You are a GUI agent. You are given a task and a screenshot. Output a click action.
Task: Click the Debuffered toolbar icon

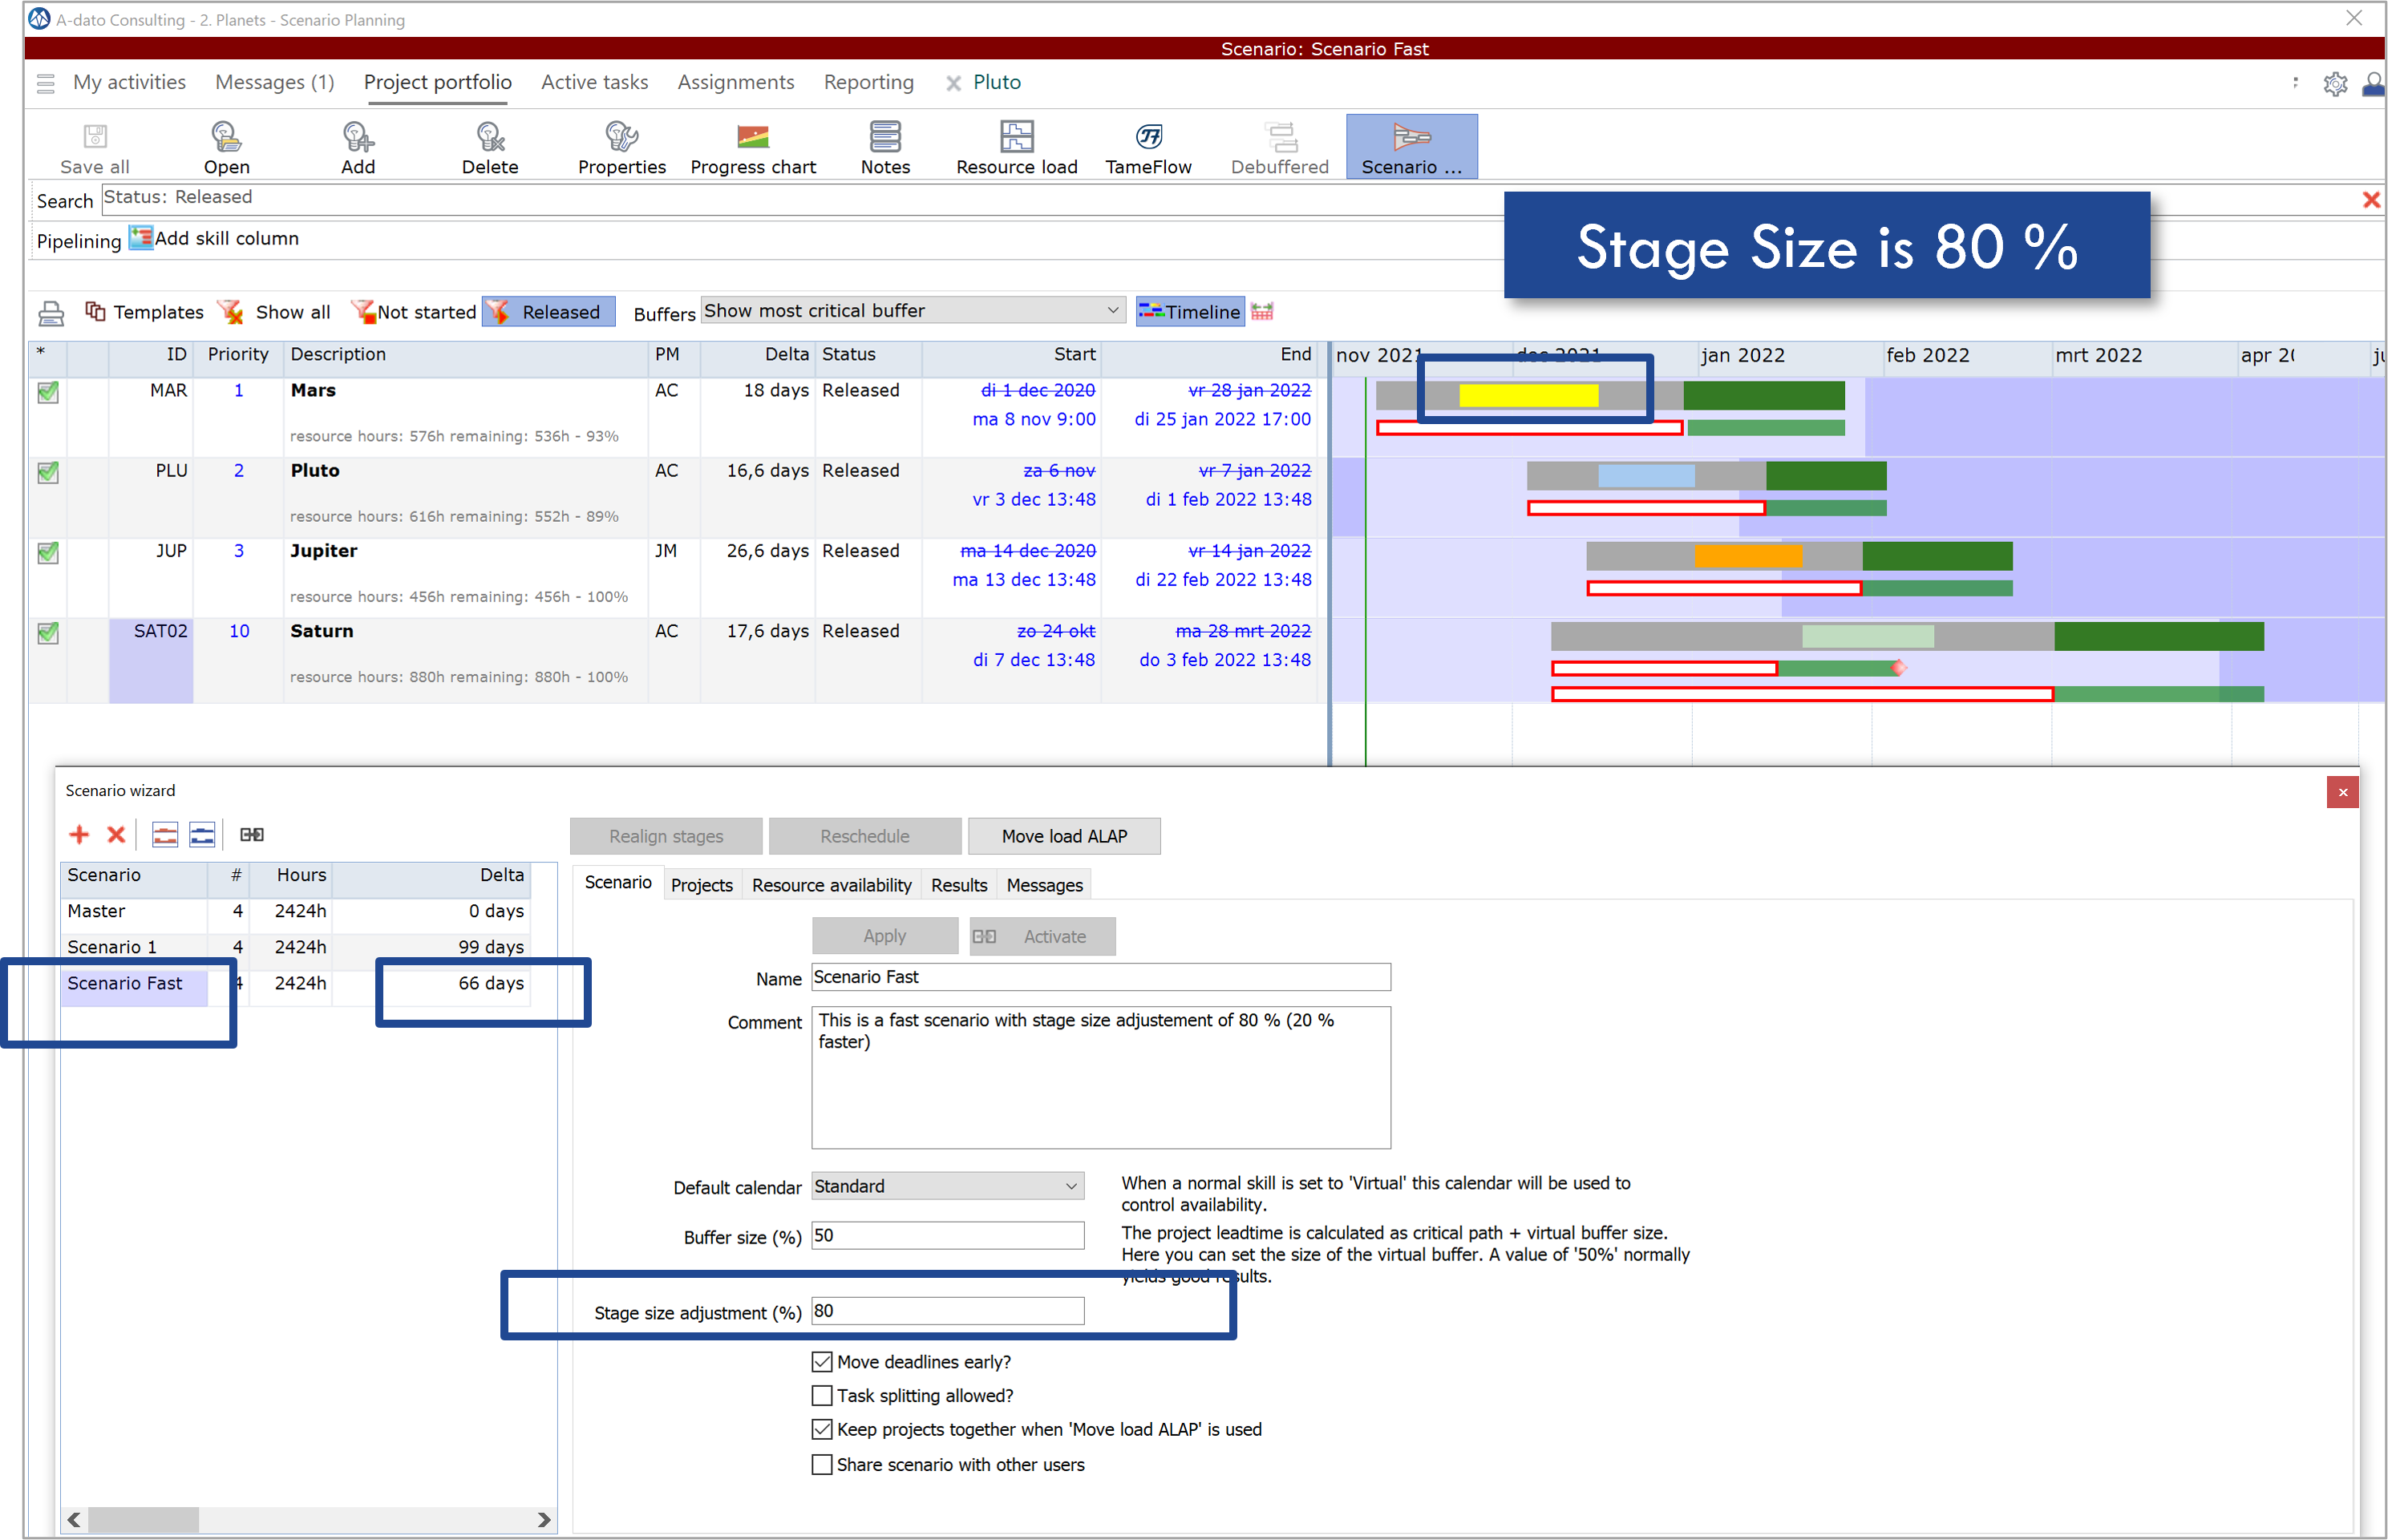[1280, 147]
